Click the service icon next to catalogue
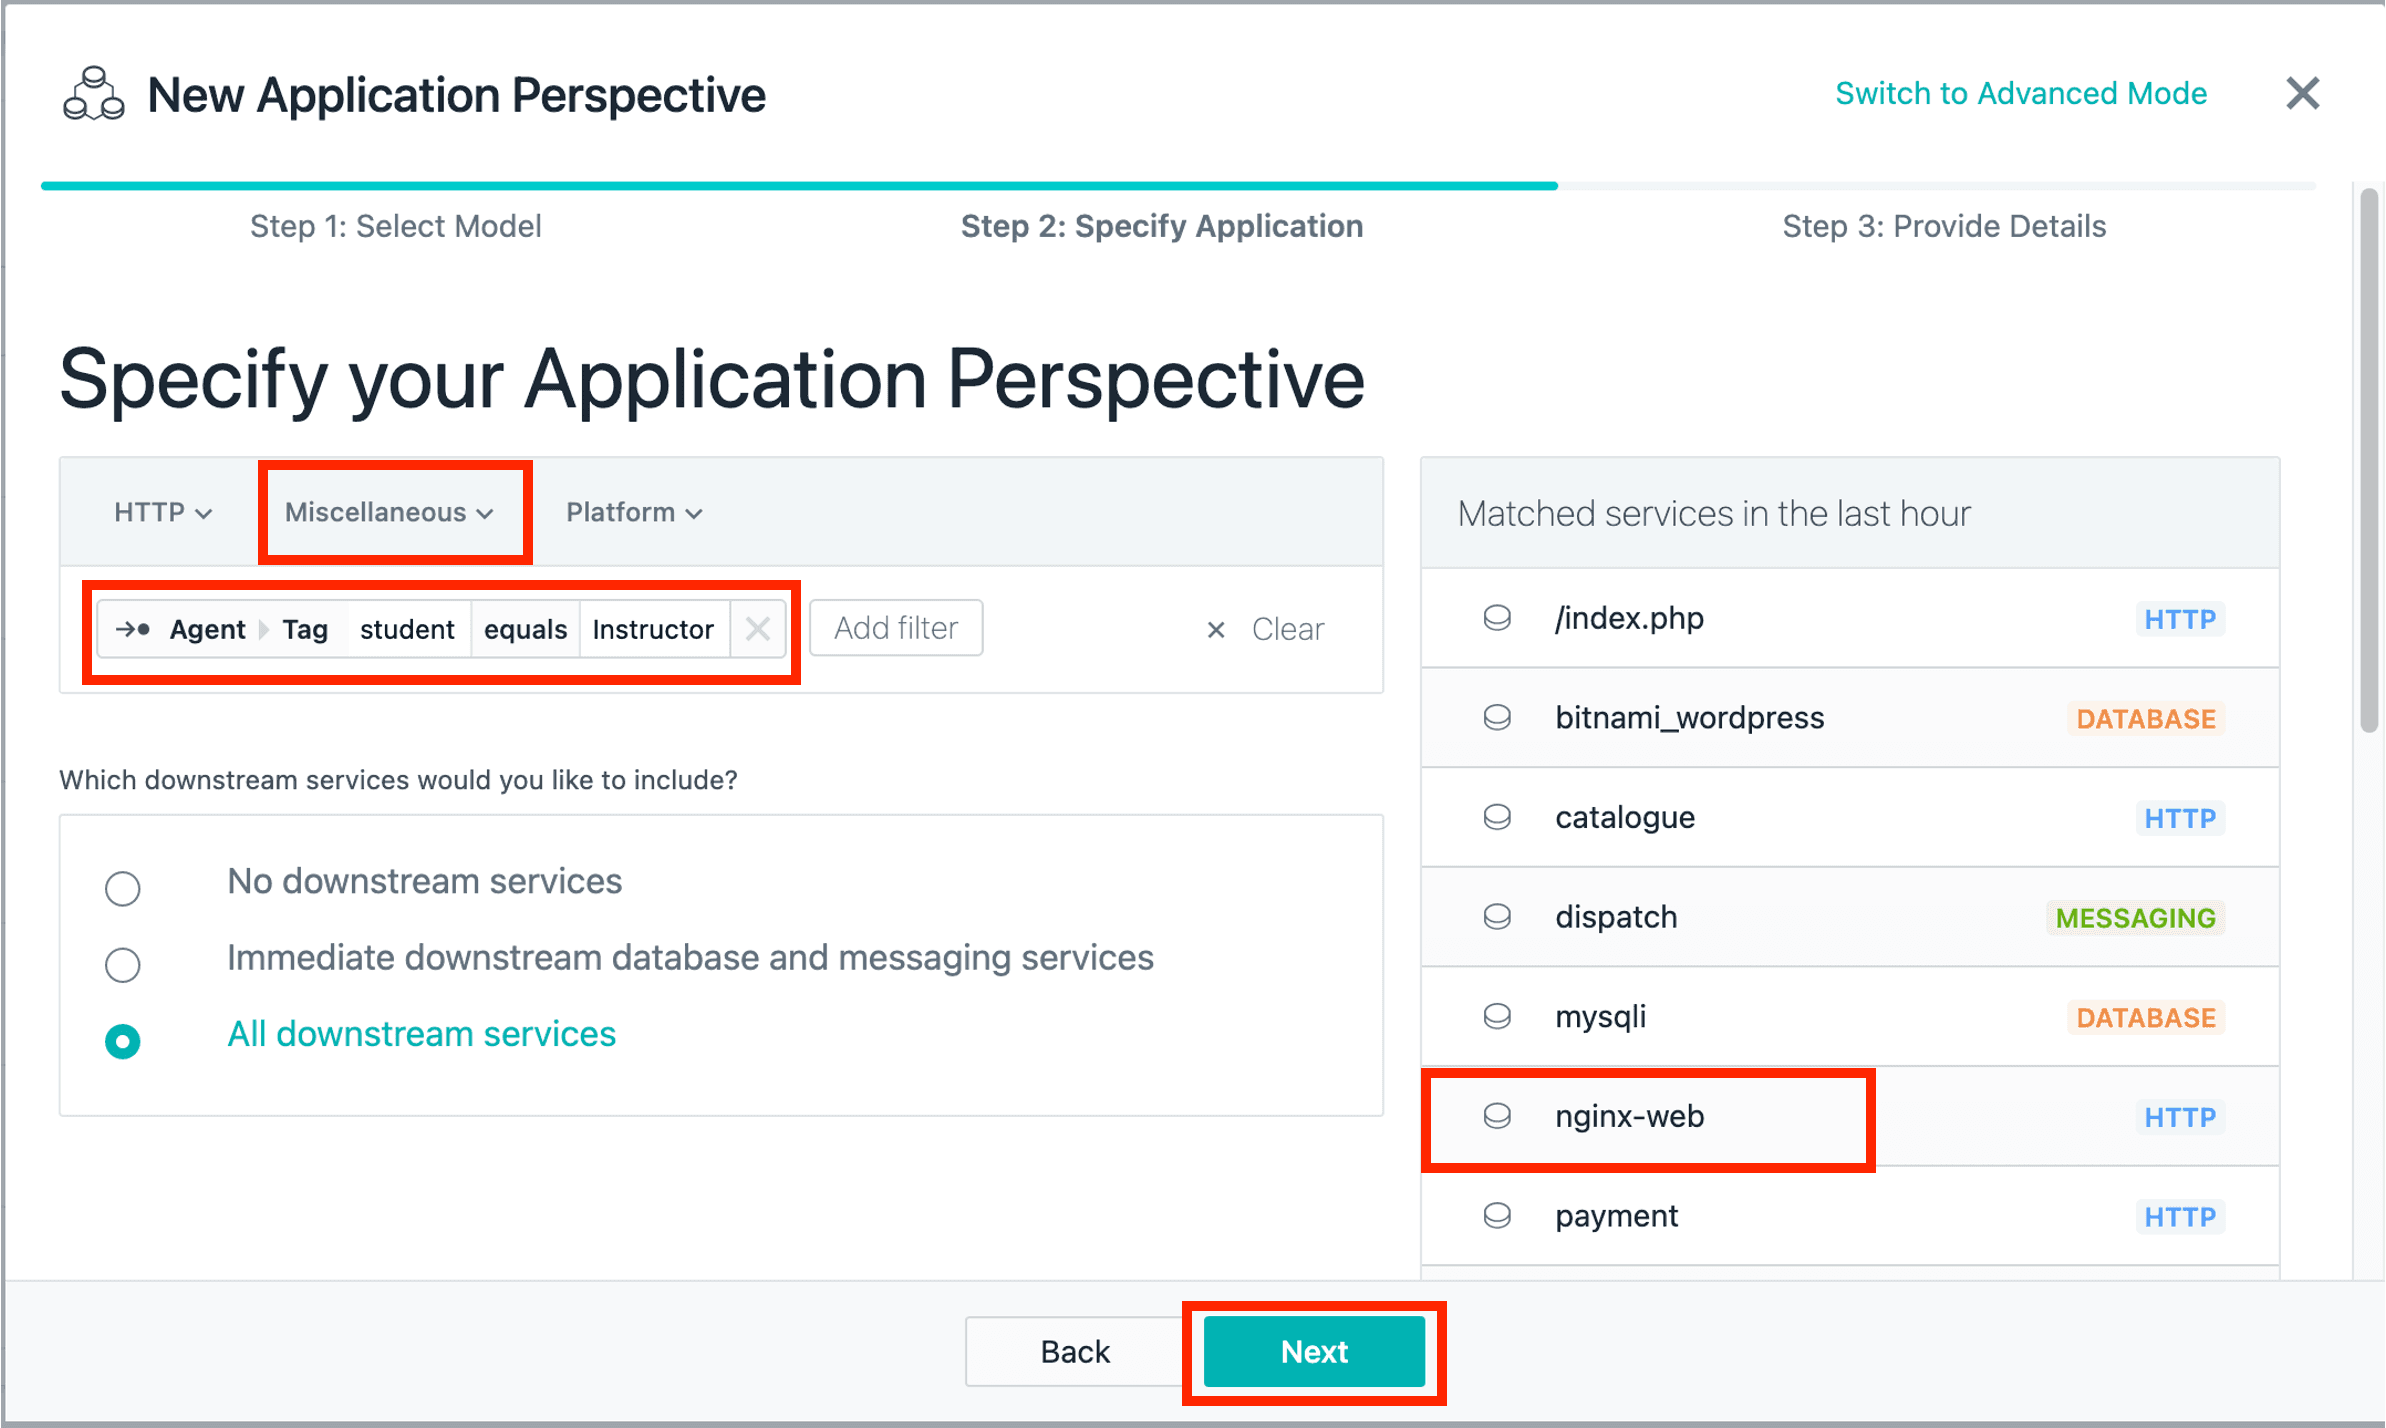 click(x=1496, y=817)
